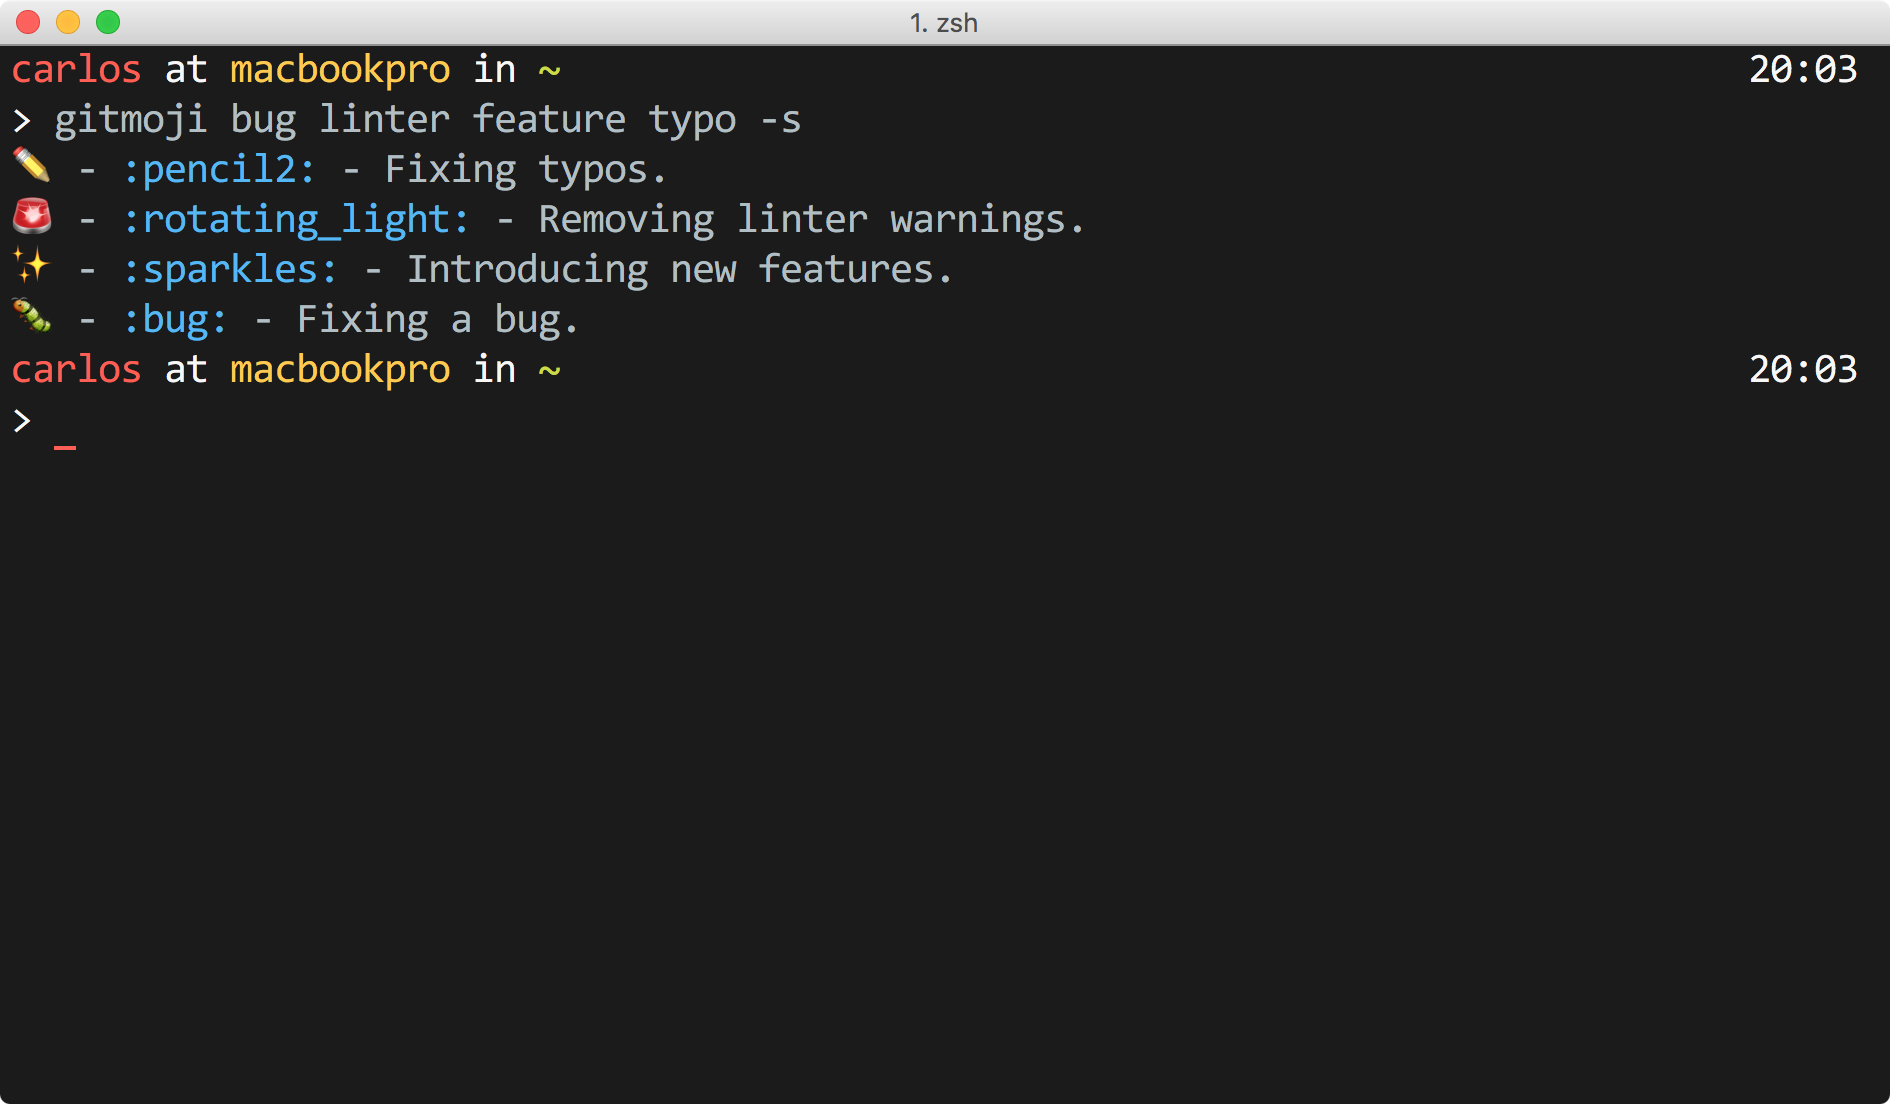The image size is (1890, 1104).
Task: Select the :sparkles: gitmoji code
Action: 232,268
